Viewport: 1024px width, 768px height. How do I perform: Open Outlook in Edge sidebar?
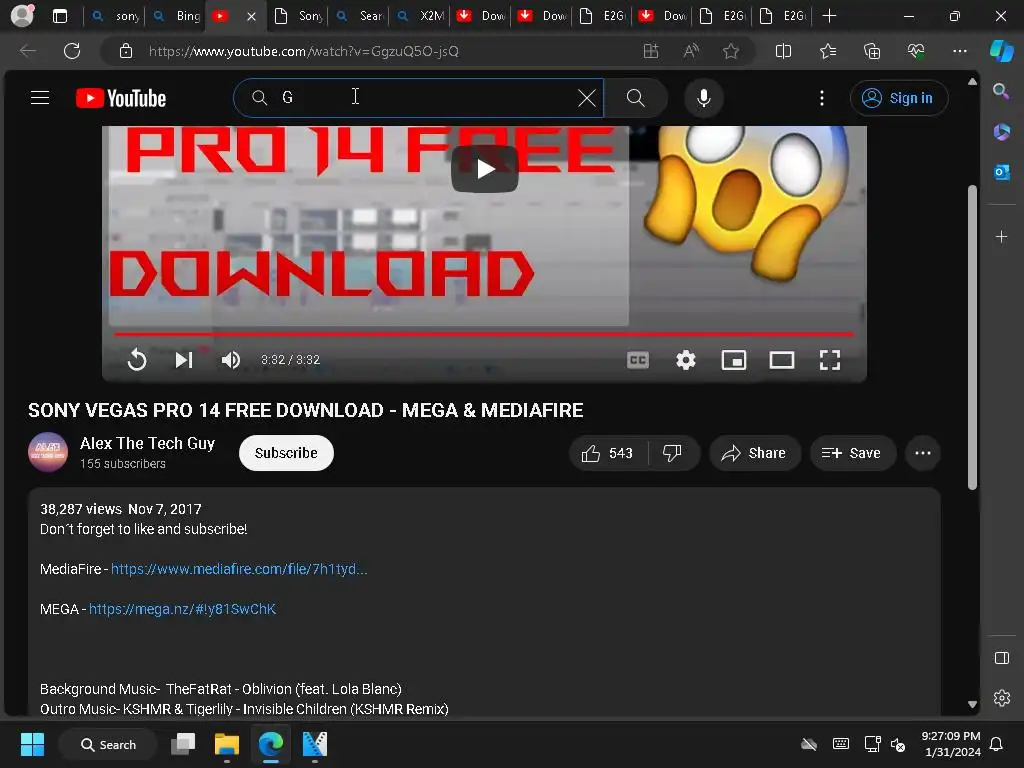click(x=1001, y=172)
